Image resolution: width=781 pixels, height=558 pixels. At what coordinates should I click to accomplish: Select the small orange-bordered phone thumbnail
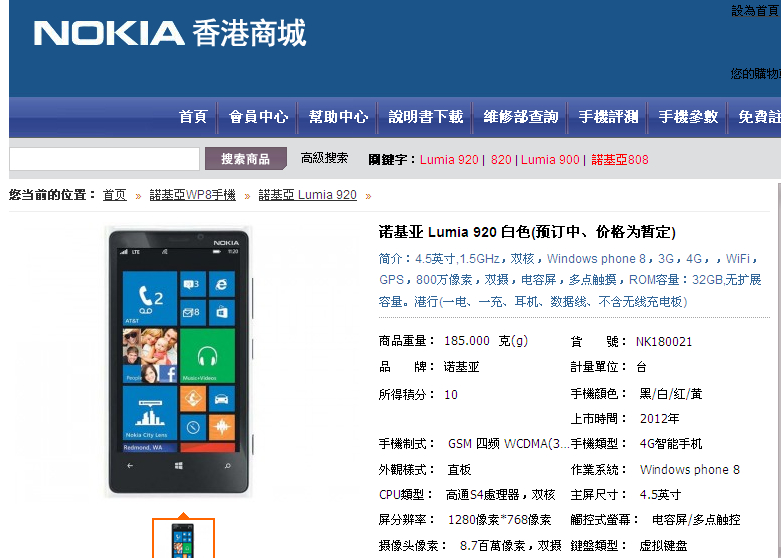[183, 539]
